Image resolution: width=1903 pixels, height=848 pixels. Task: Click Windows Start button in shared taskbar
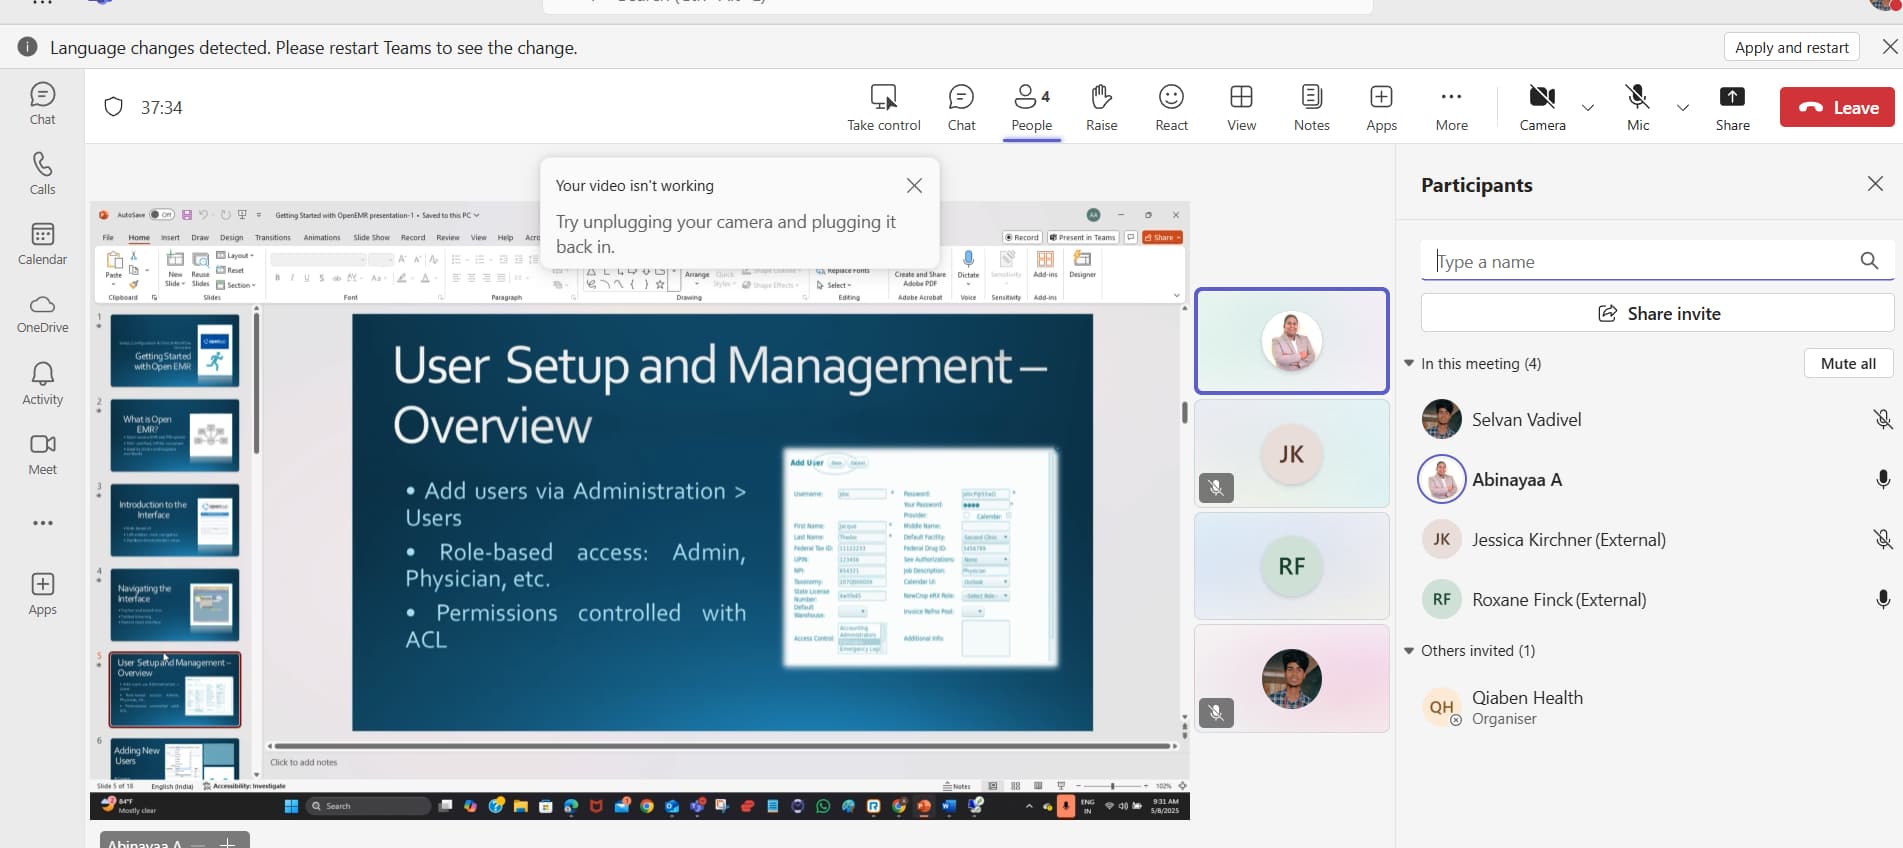tap(291, 806)
